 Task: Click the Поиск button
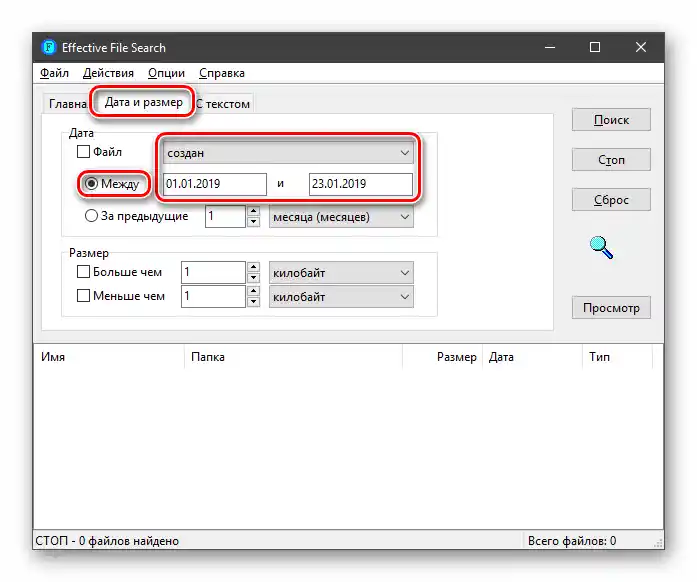point(611,120)
